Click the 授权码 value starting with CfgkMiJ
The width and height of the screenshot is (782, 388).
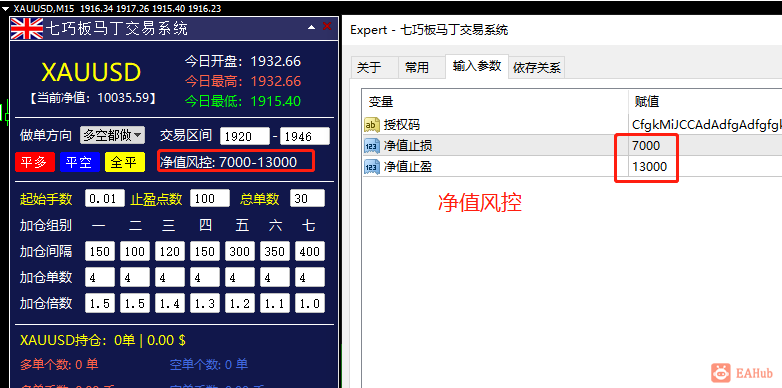tap(706, 124)
